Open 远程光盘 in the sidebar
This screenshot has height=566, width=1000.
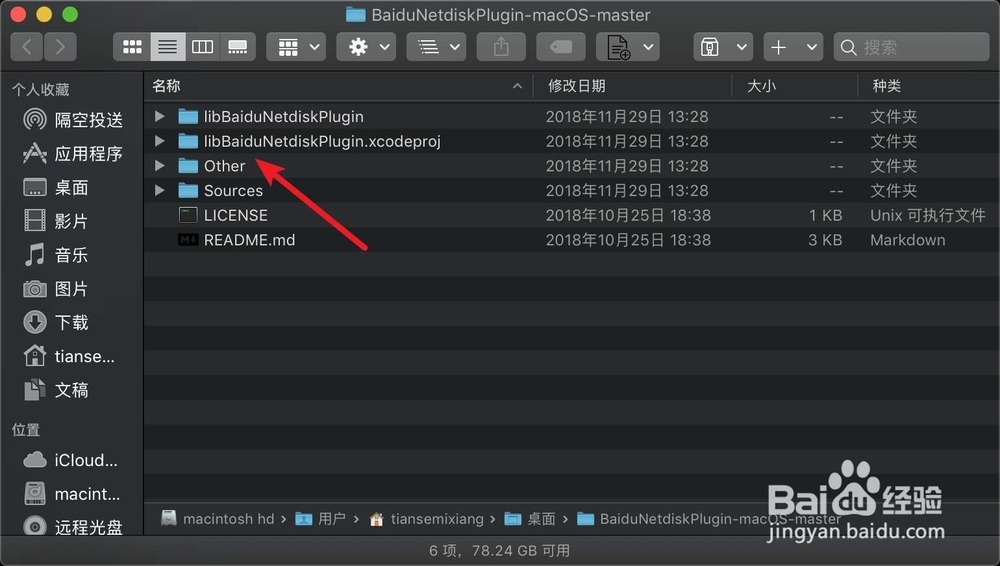73,527
